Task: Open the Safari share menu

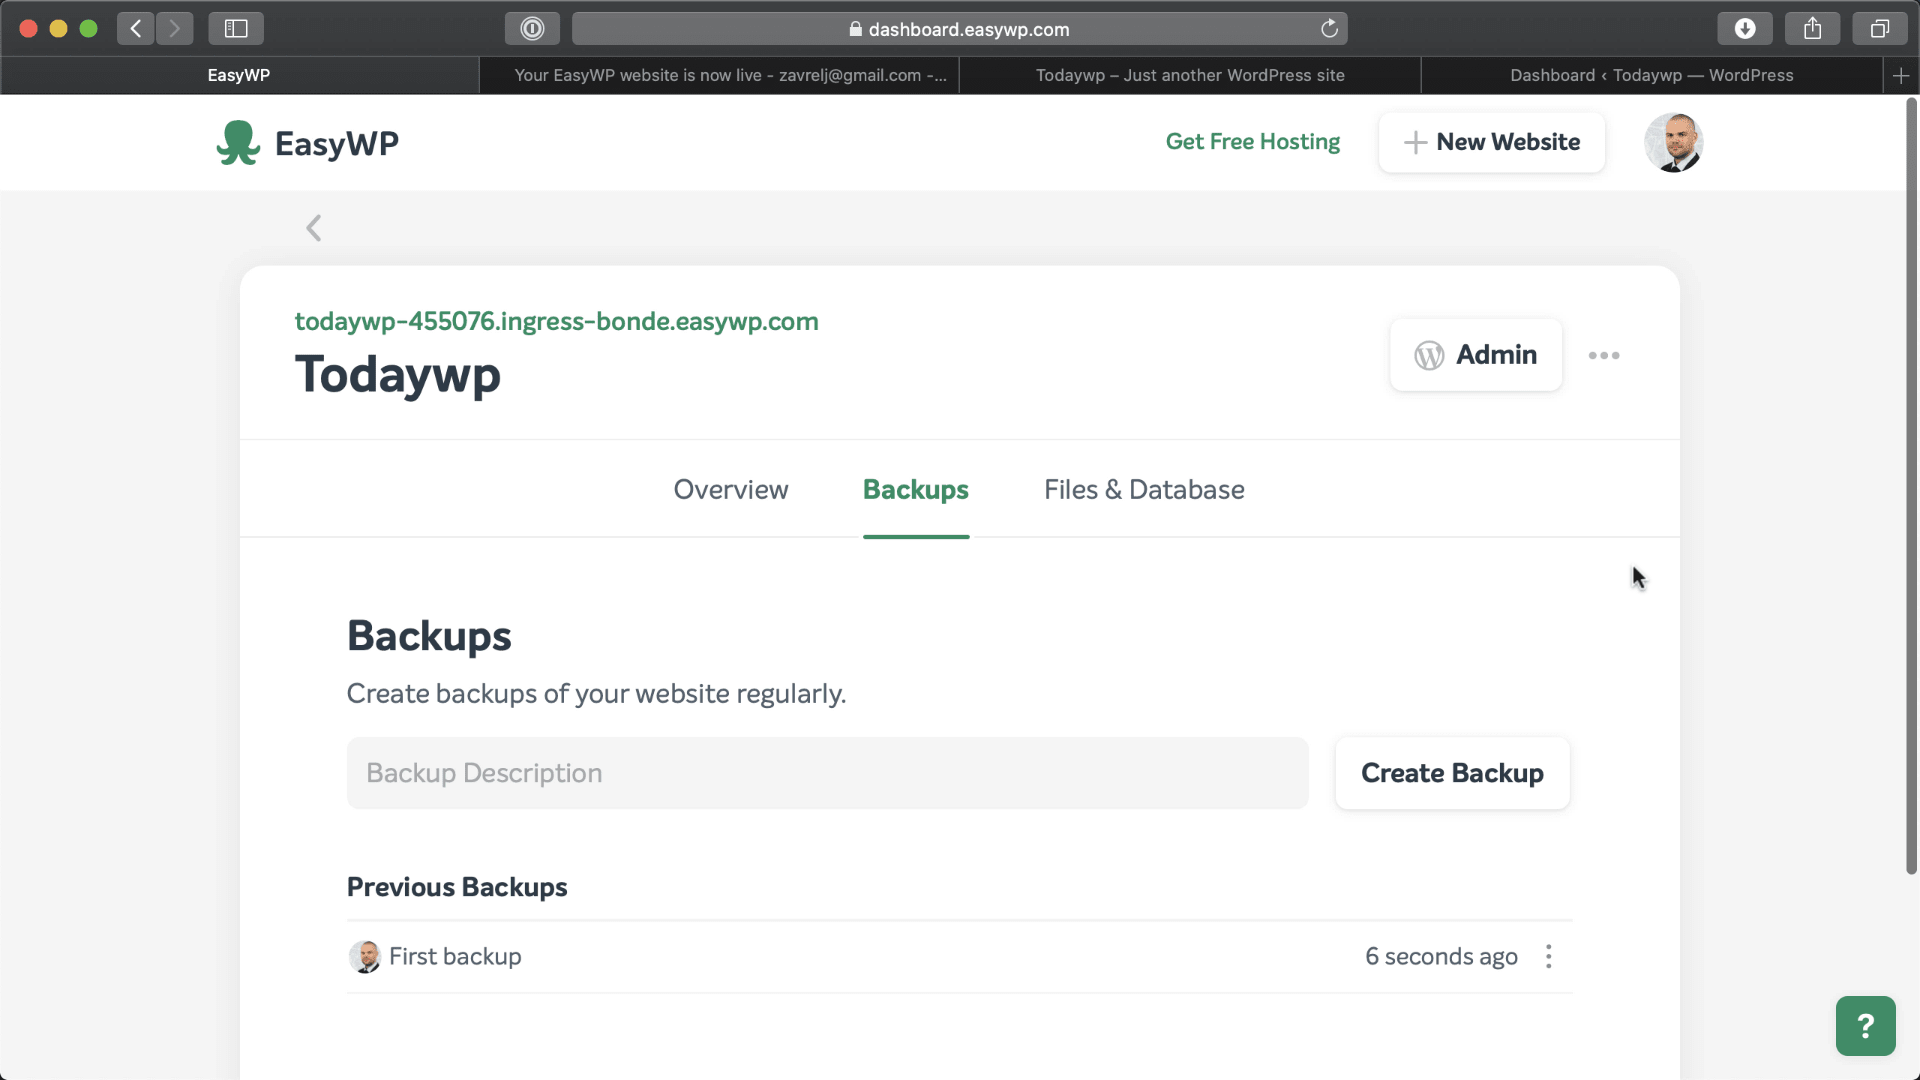Action: (x=1812, y=29)
